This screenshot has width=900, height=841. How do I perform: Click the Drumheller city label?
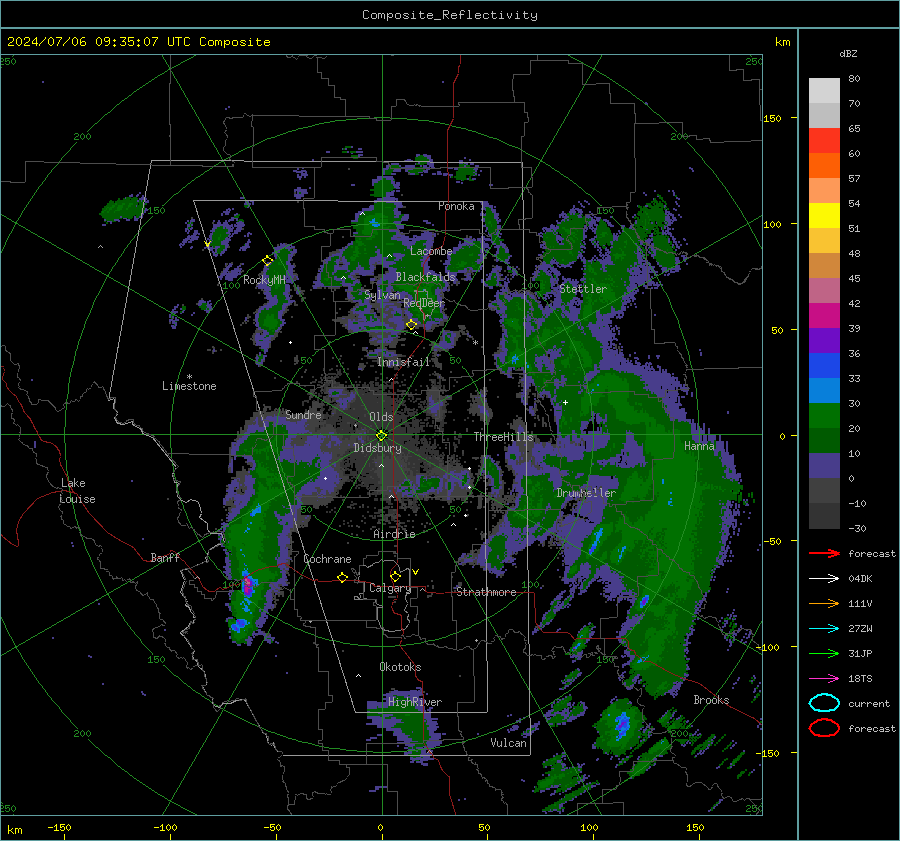click(x=586, y=493)
